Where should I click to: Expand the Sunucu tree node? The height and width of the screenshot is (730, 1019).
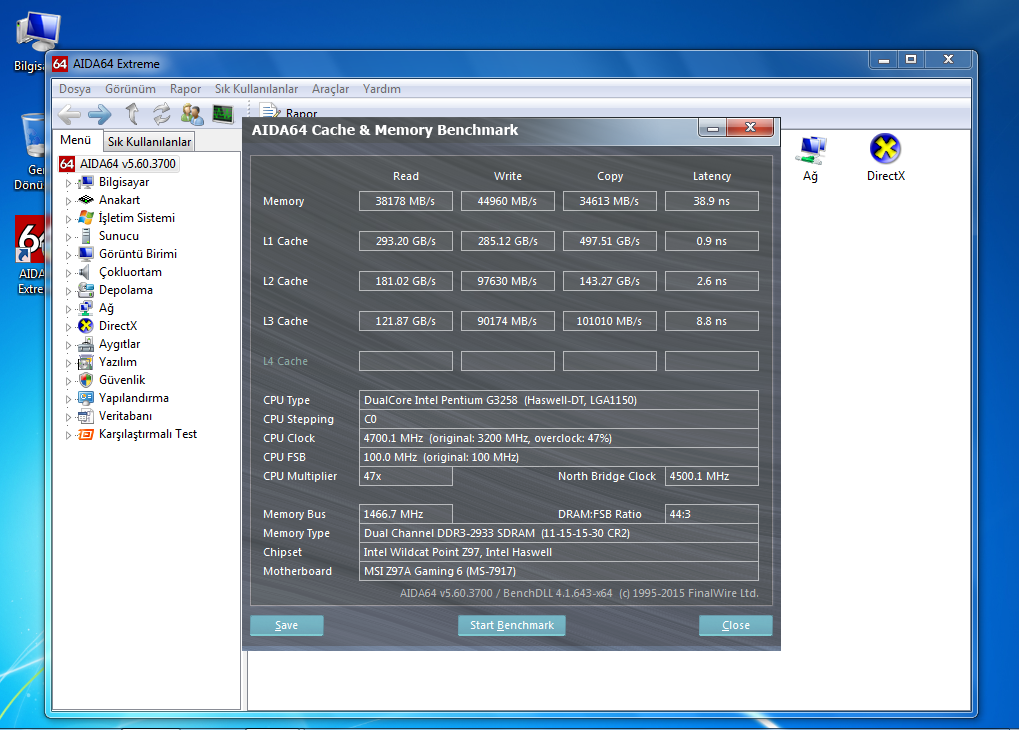(68, 237)
